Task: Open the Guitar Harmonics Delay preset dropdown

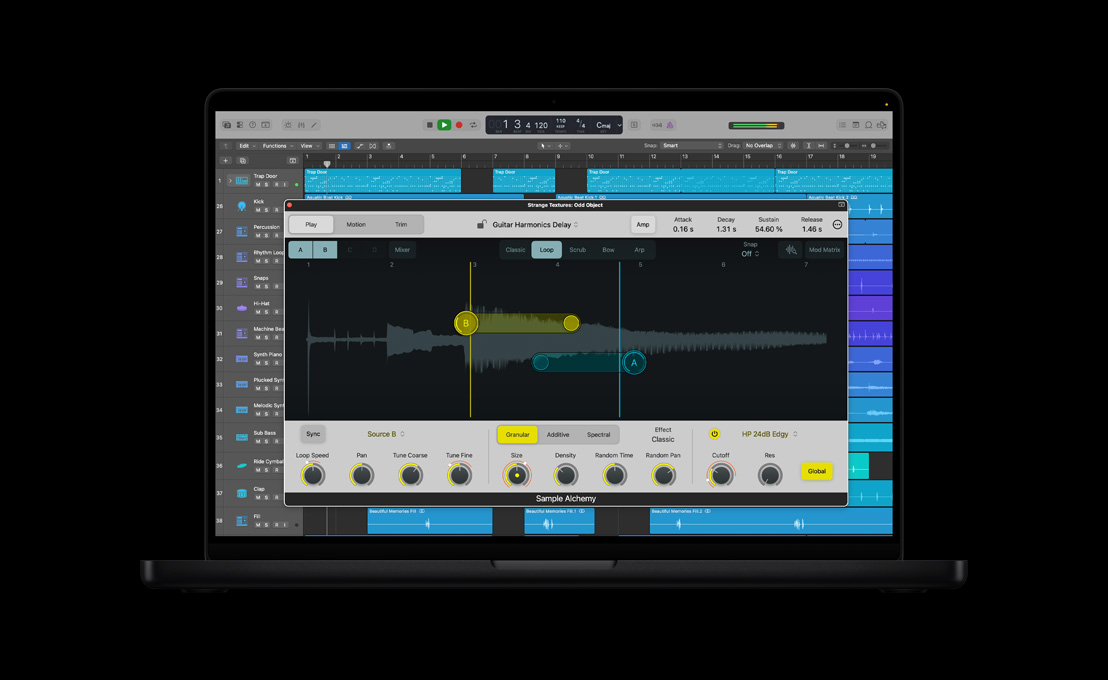Action: pyautogui.click(x=533, y=224)
